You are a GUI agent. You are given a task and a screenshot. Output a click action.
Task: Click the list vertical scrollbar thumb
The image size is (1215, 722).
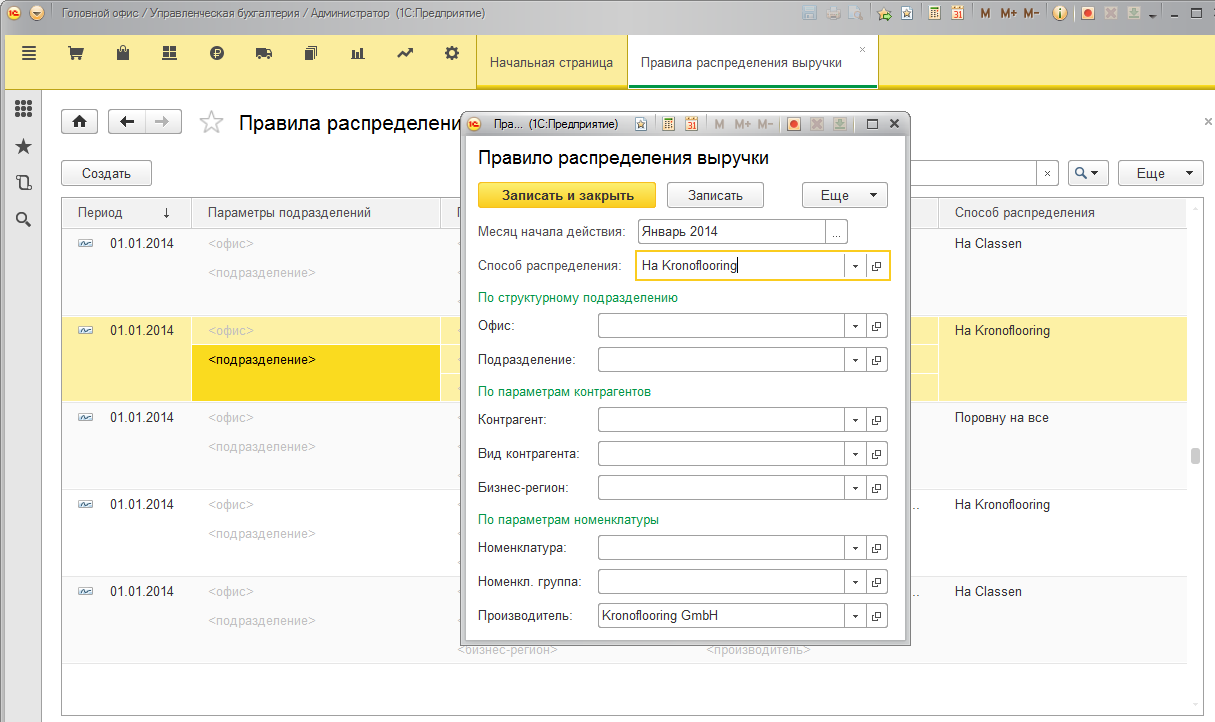(1194, 457)
